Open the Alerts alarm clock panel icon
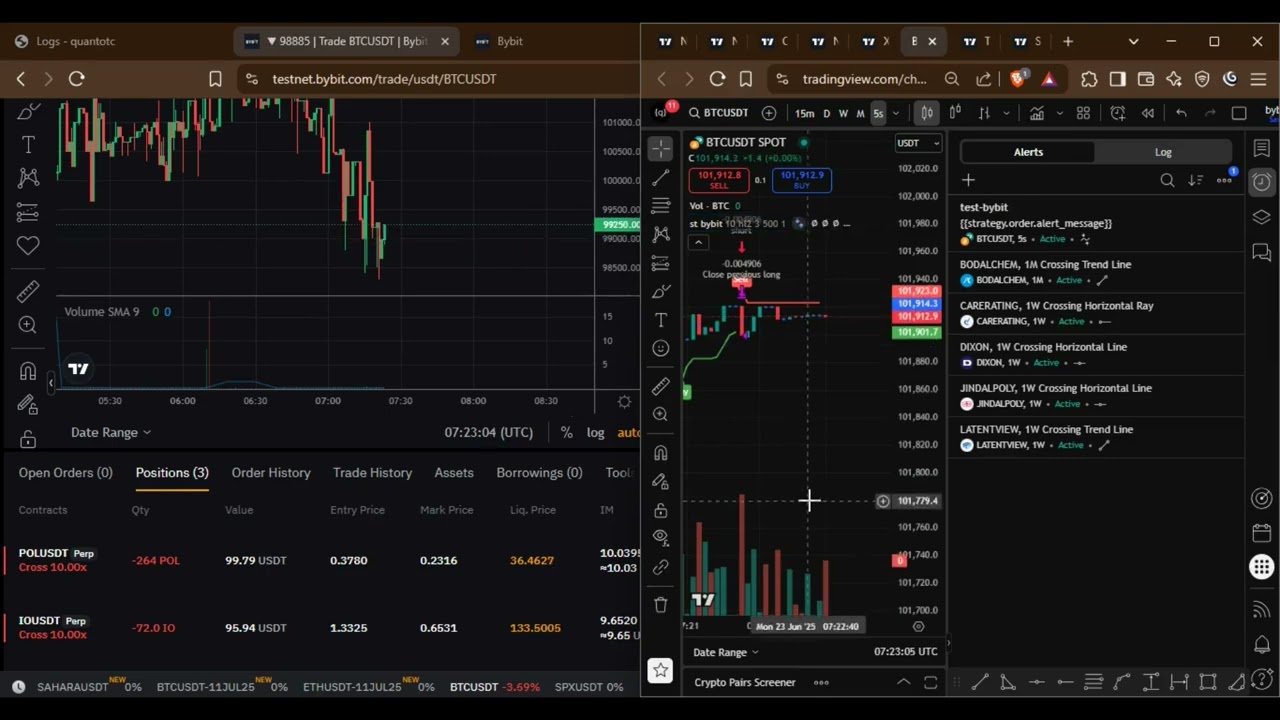The image size is (1280, 720). (1261, 182)
